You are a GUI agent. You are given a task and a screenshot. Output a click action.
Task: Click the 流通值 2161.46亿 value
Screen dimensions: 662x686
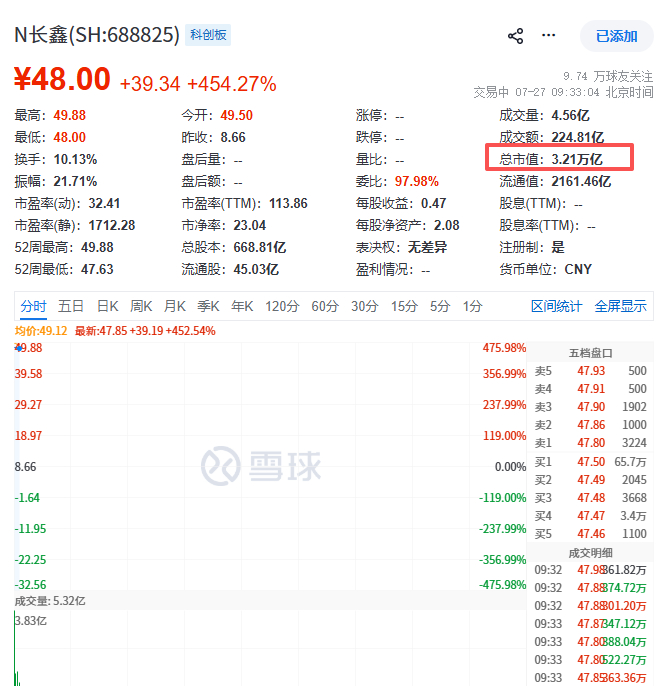581,181
